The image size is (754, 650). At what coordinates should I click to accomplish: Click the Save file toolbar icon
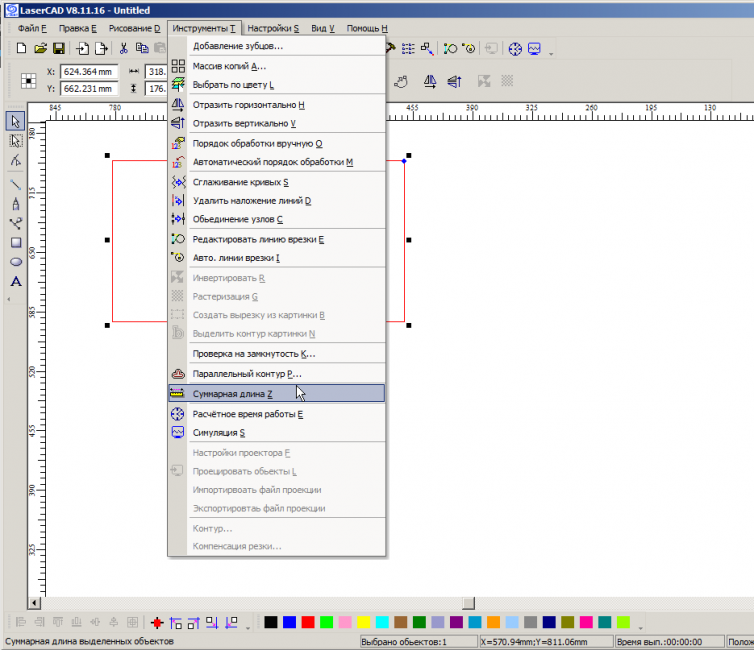[58, 48]
